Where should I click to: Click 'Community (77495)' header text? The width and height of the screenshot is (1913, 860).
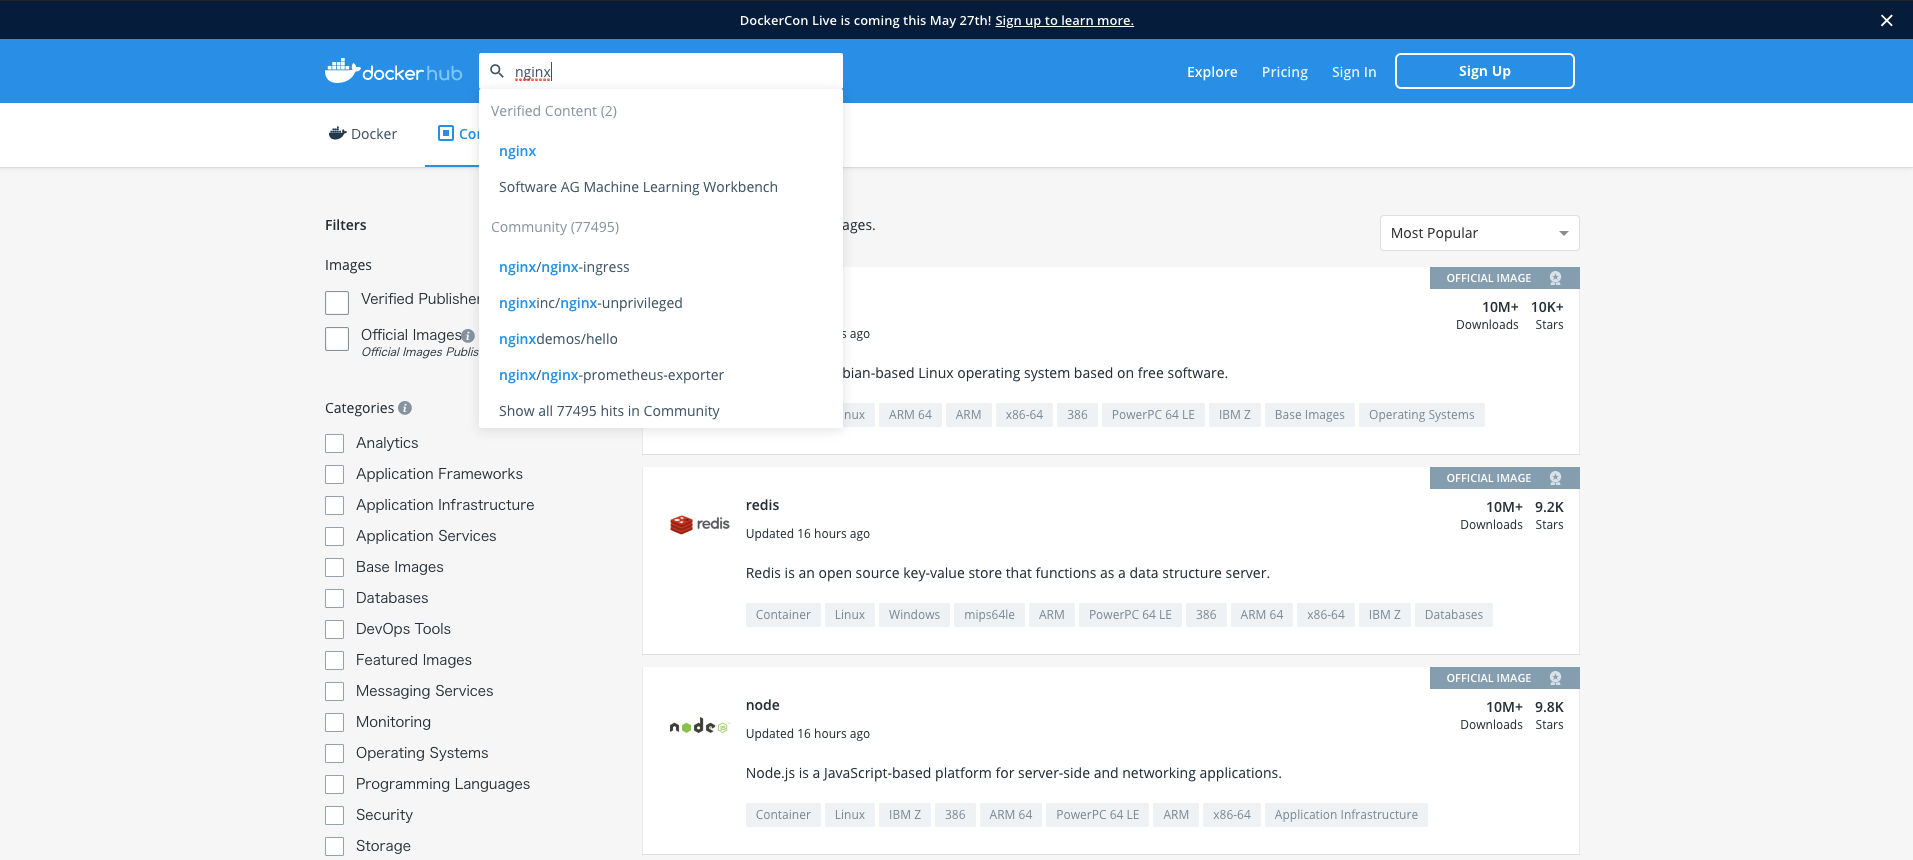click(x=555, y=227)
